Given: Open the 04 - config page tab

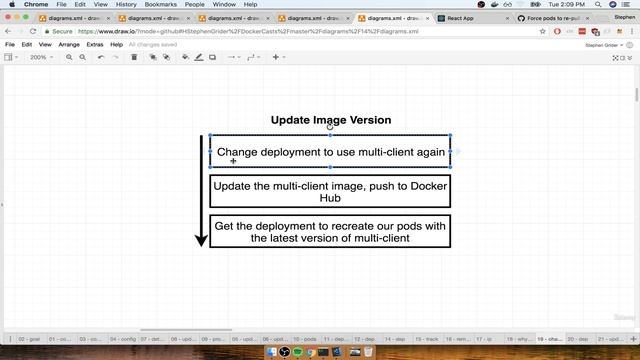Looking at the screenshot, I should (123, 339).
